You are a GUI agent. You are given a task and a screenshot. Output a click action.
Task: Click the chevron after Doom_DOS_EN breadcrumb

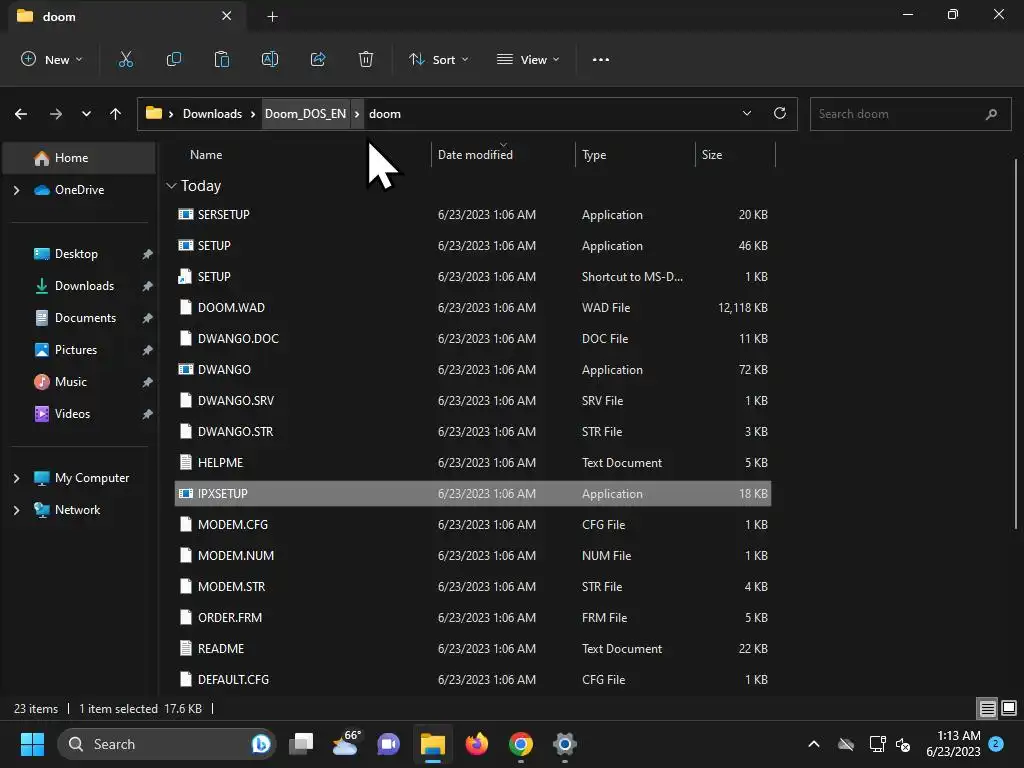coord(357,114)
